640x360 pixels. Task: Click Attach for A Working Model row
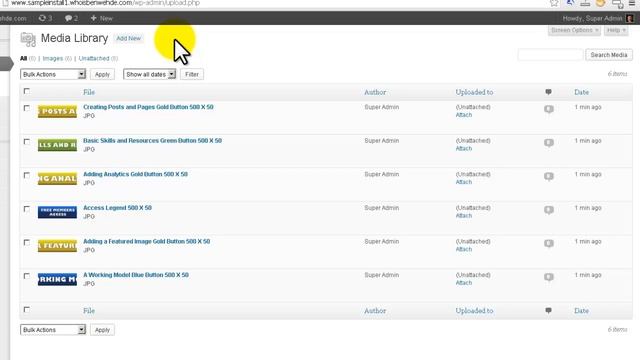click(x=464, y=283)
